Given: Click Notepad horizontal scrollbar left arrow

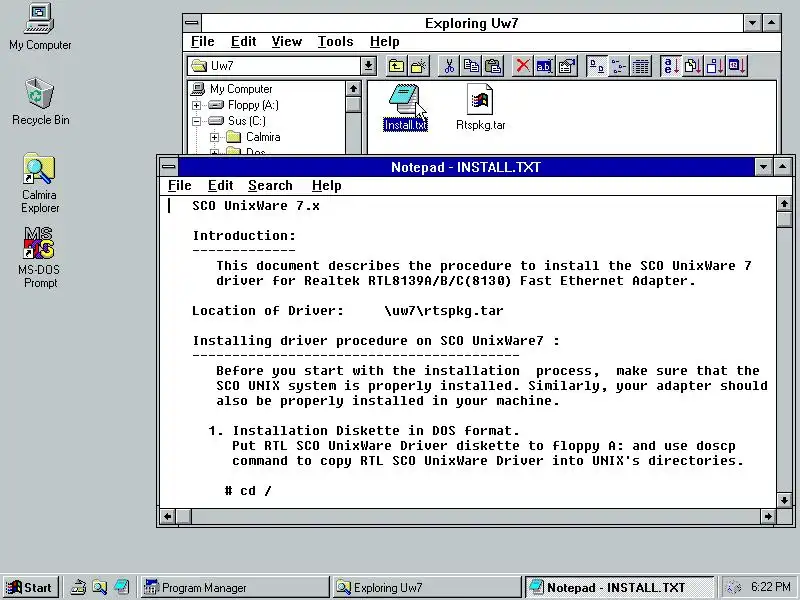Looking at the screenshot, I should pos(167,516).
